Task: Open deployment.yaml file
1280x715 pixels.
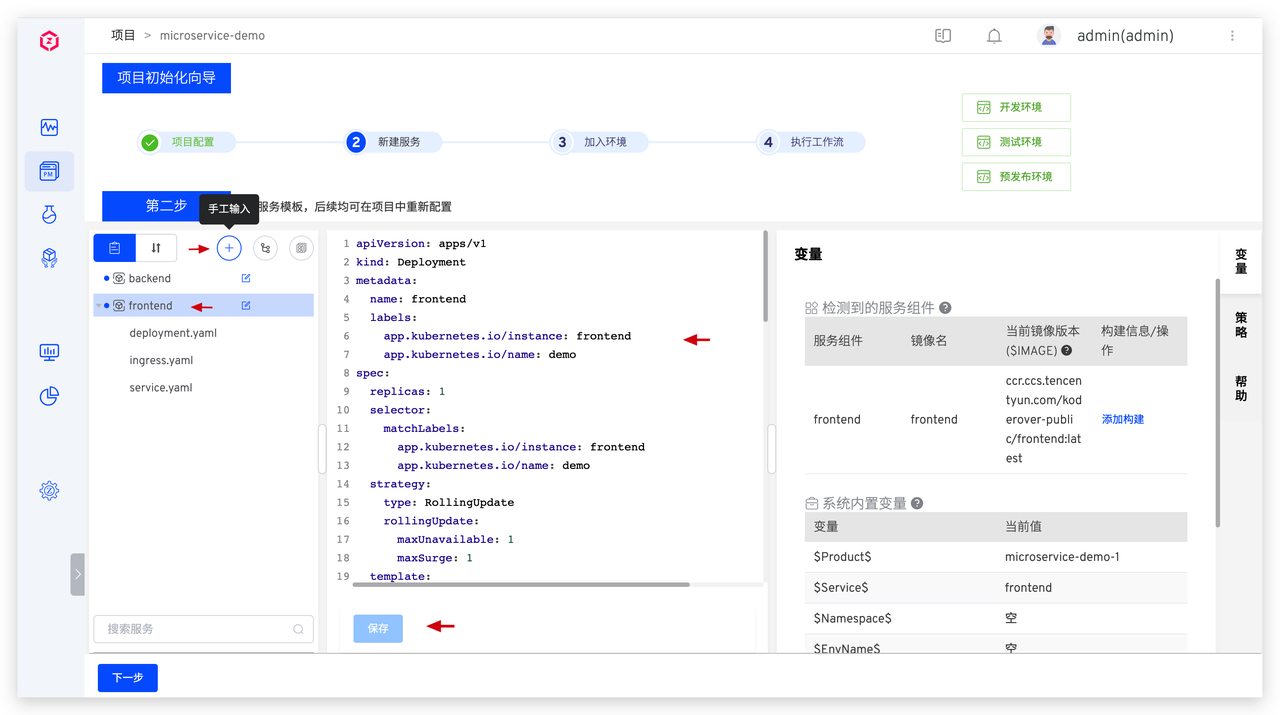Action: [x=173, y=333]
